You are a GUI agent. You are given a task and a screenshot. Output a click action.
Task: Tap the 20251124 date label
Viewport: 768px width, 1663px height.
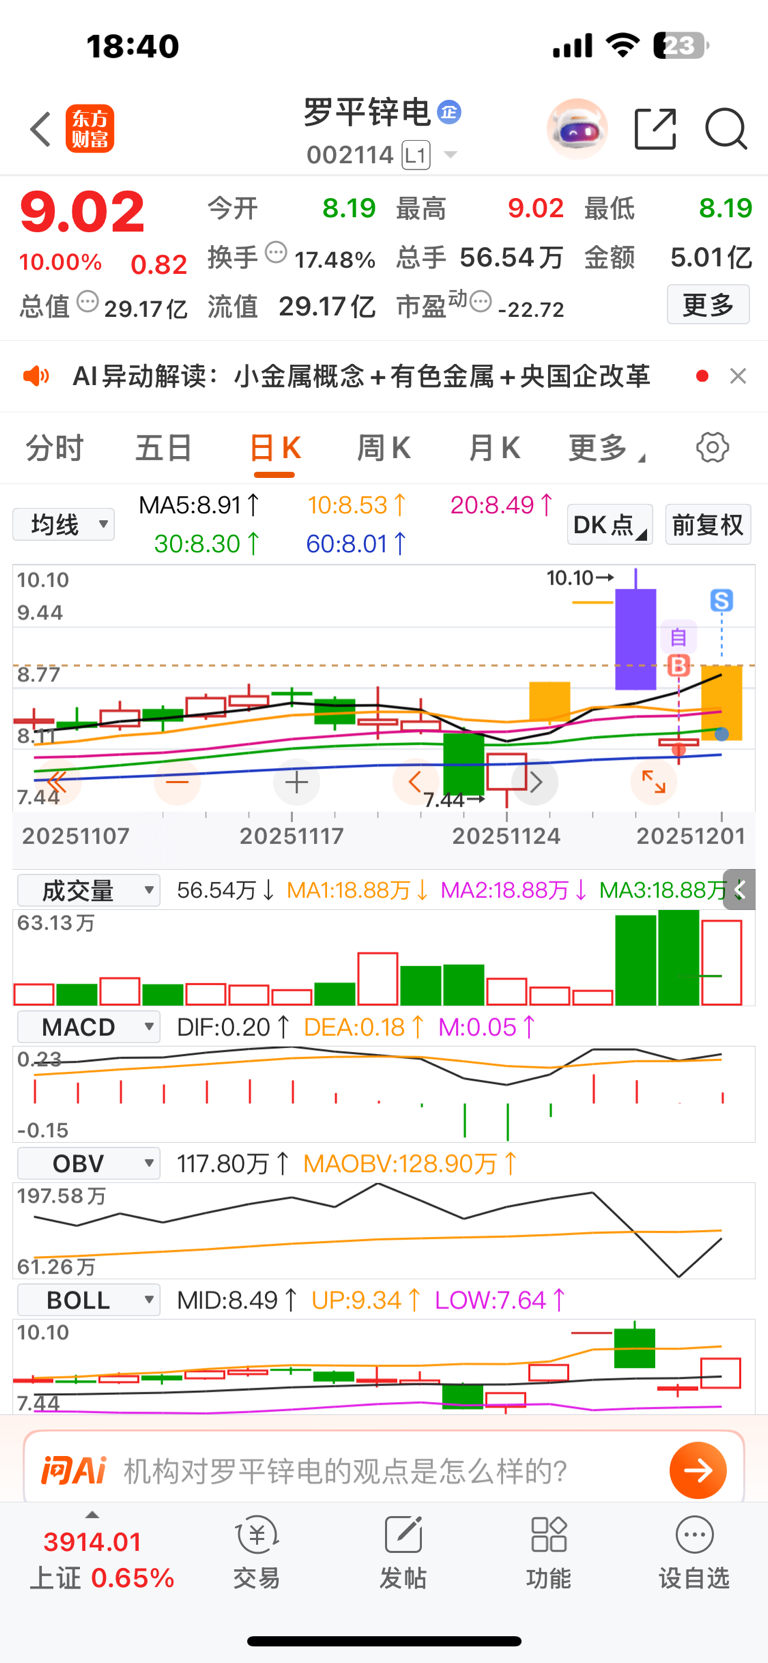click(506, 836)
